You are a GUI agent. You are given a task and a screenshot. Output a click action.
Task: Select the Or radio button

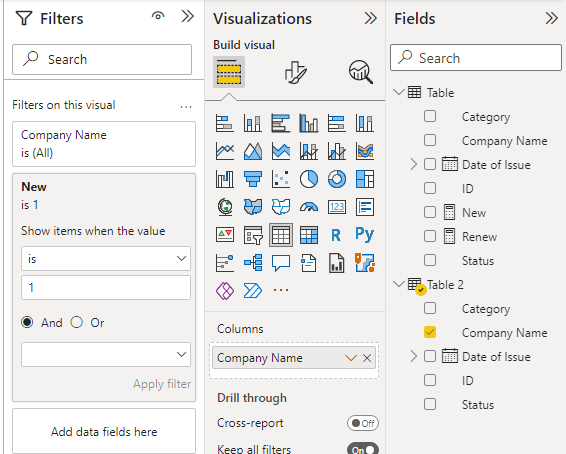point(77,322)
